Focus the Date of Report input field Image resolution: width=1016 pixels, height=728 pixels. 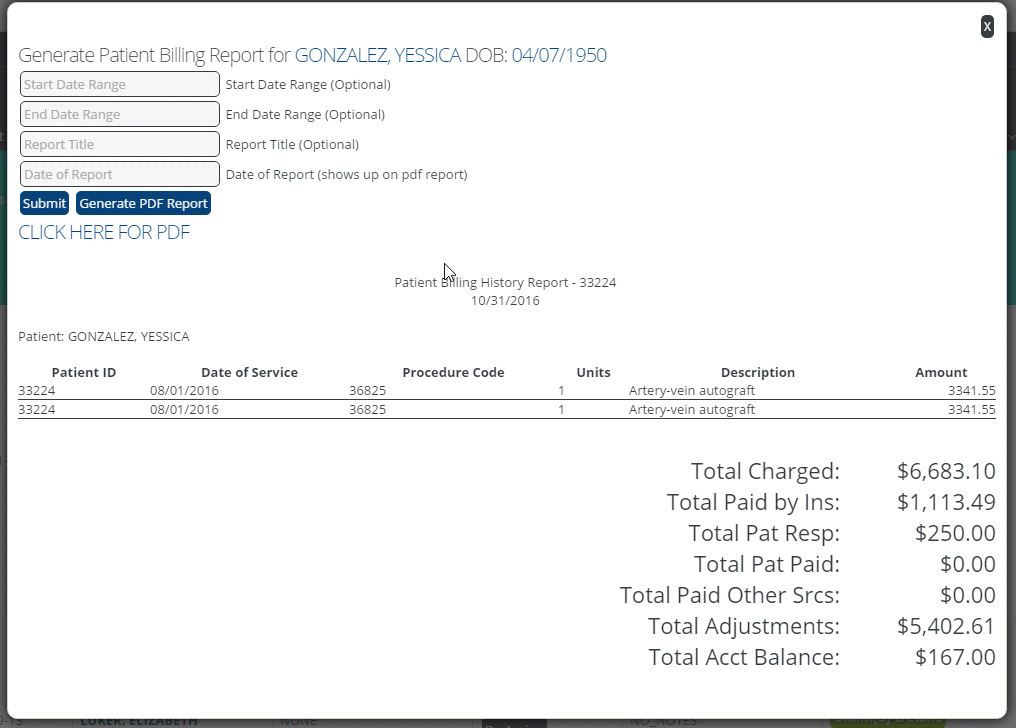120,174
